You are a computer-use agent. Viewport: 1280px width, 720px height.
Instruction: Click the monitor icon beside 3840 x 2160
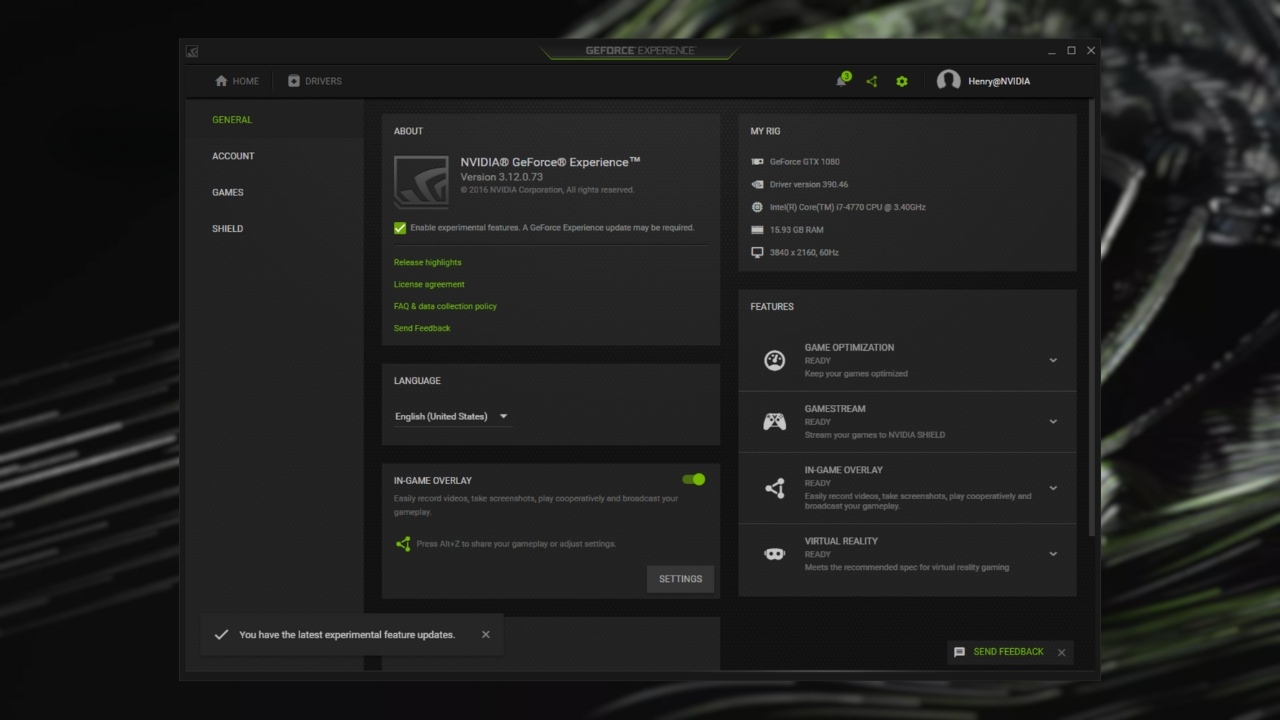[x=757, y=253]
